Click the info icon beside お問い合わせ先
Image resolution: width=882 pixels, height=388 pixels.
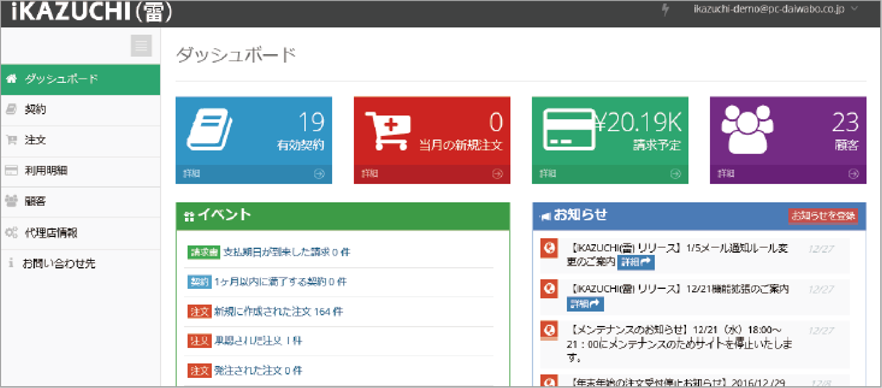tap(11, 263)
